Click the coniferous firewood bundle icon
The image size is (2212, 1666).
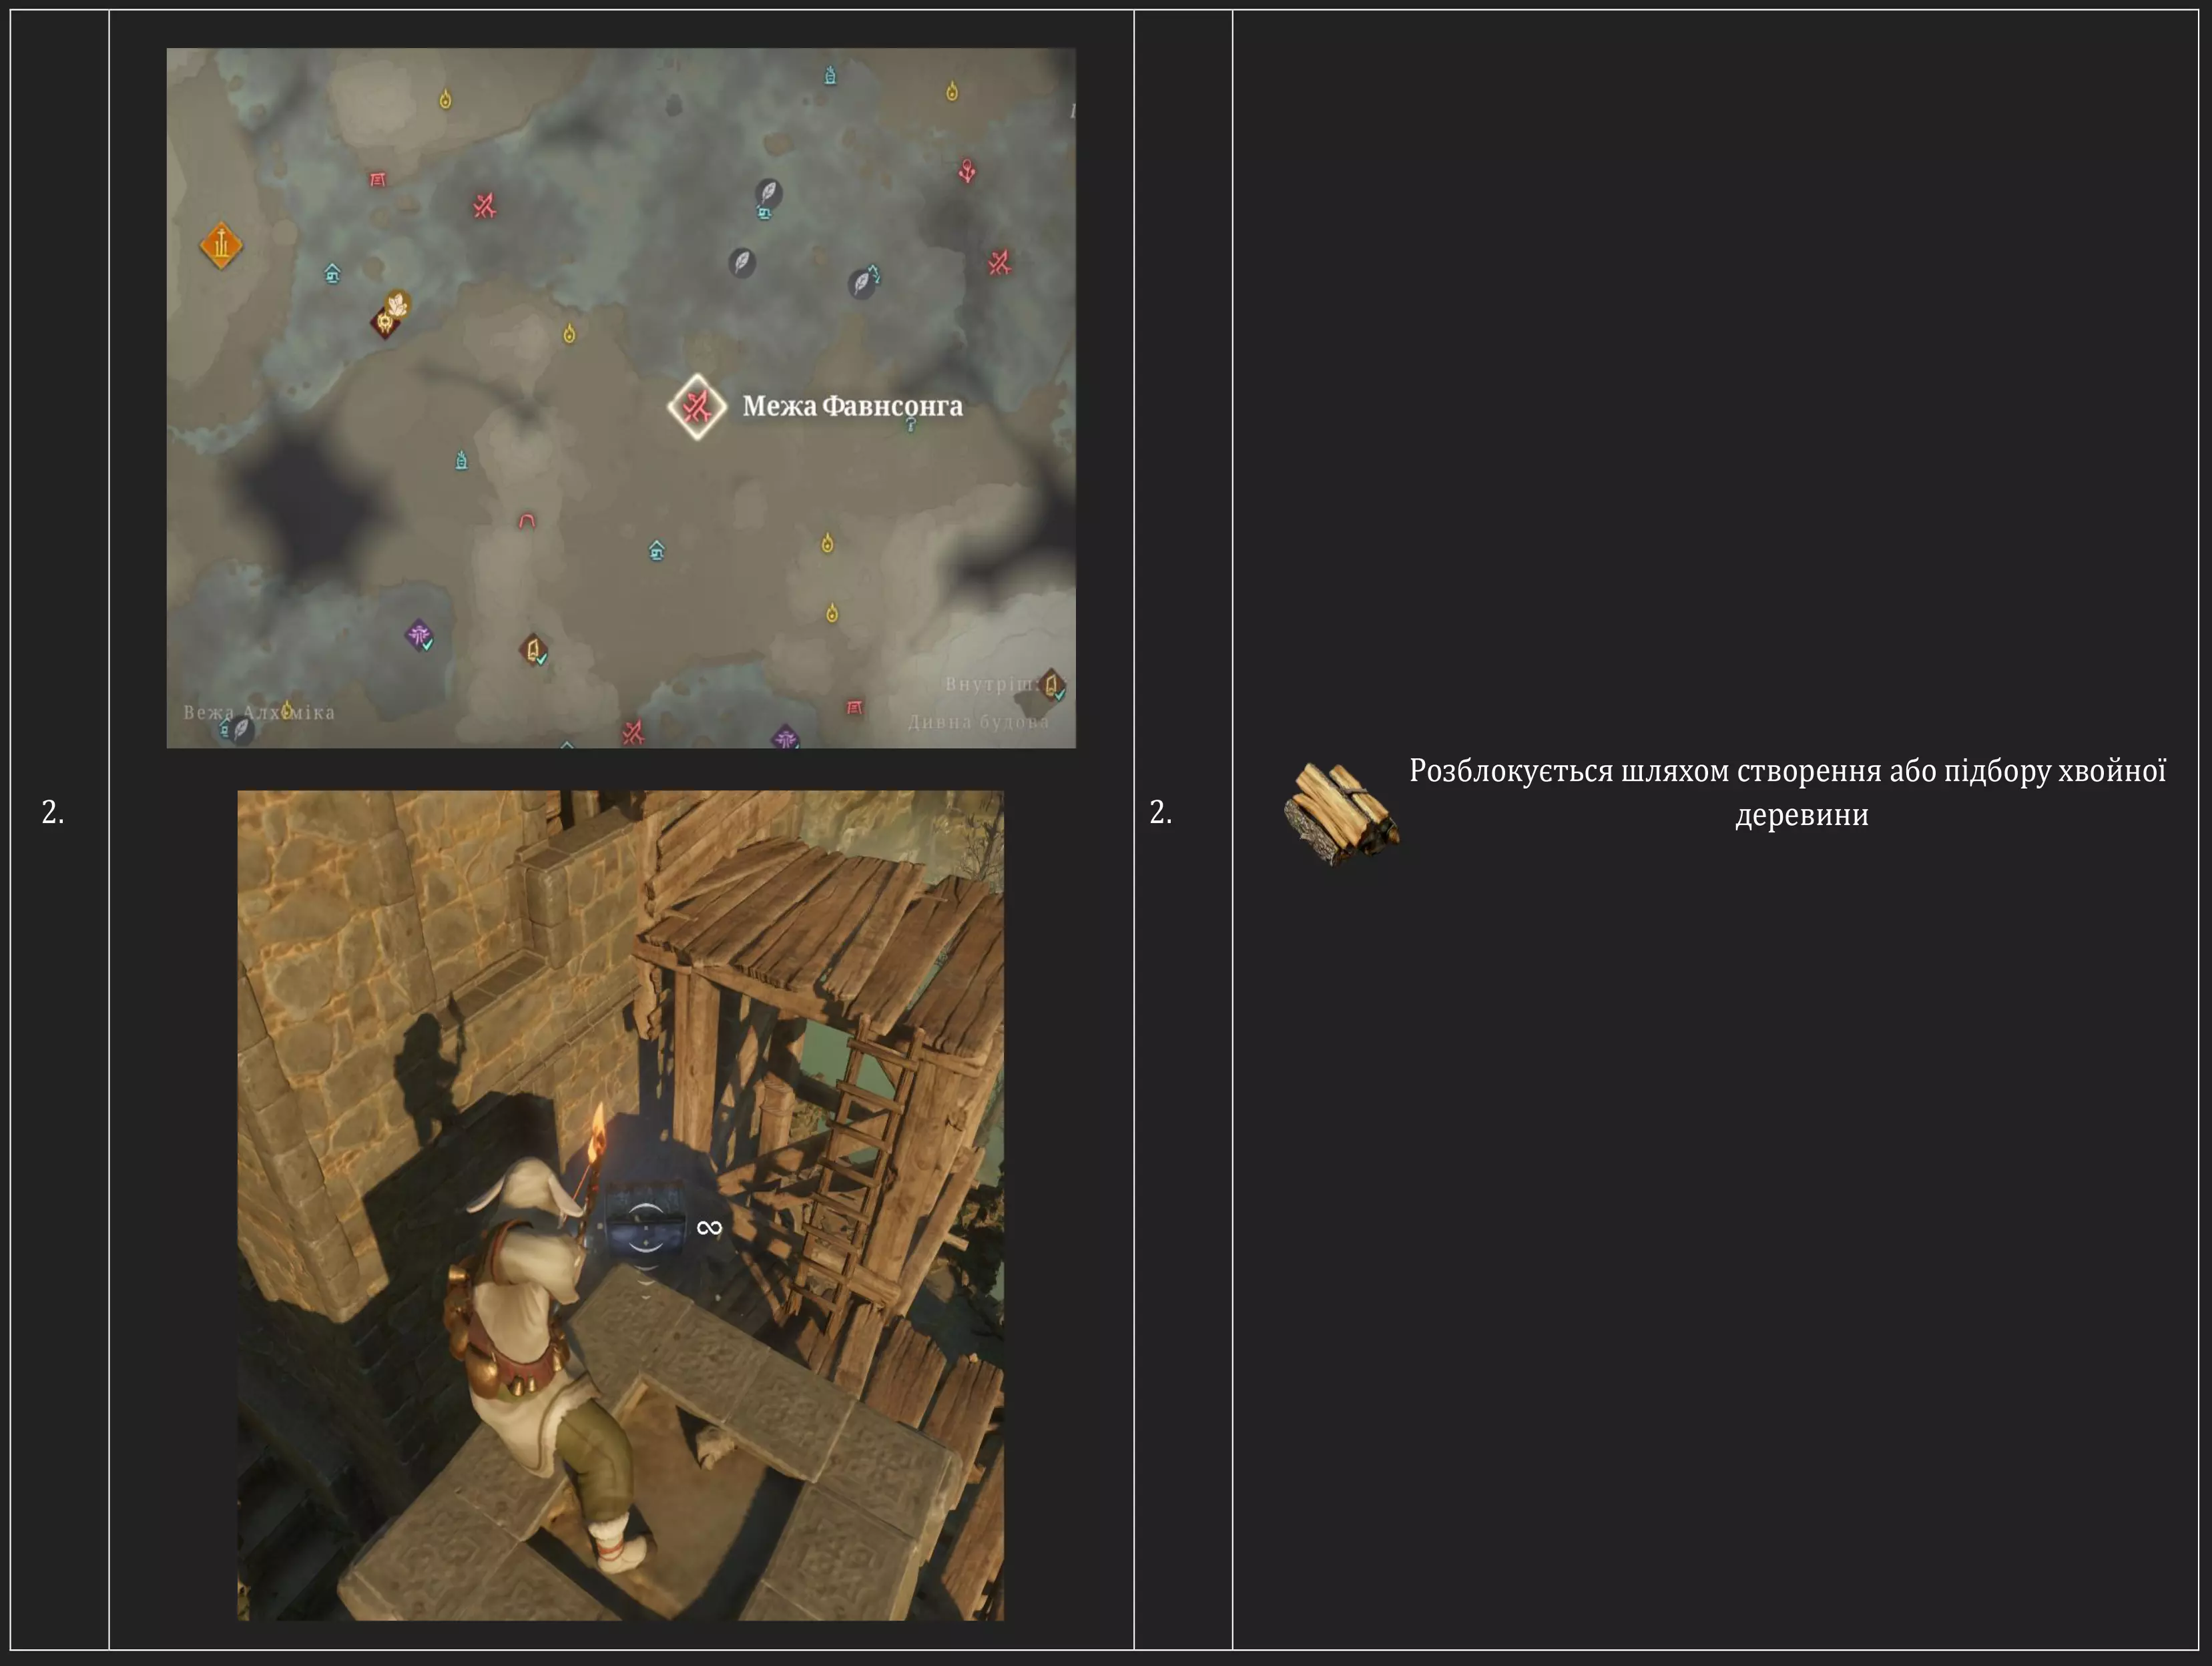1340,813
